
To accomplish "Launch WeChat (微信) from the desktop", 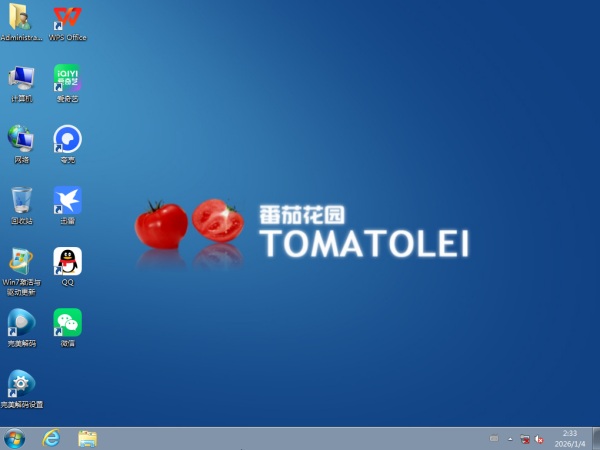I will [x=67, y=323].
